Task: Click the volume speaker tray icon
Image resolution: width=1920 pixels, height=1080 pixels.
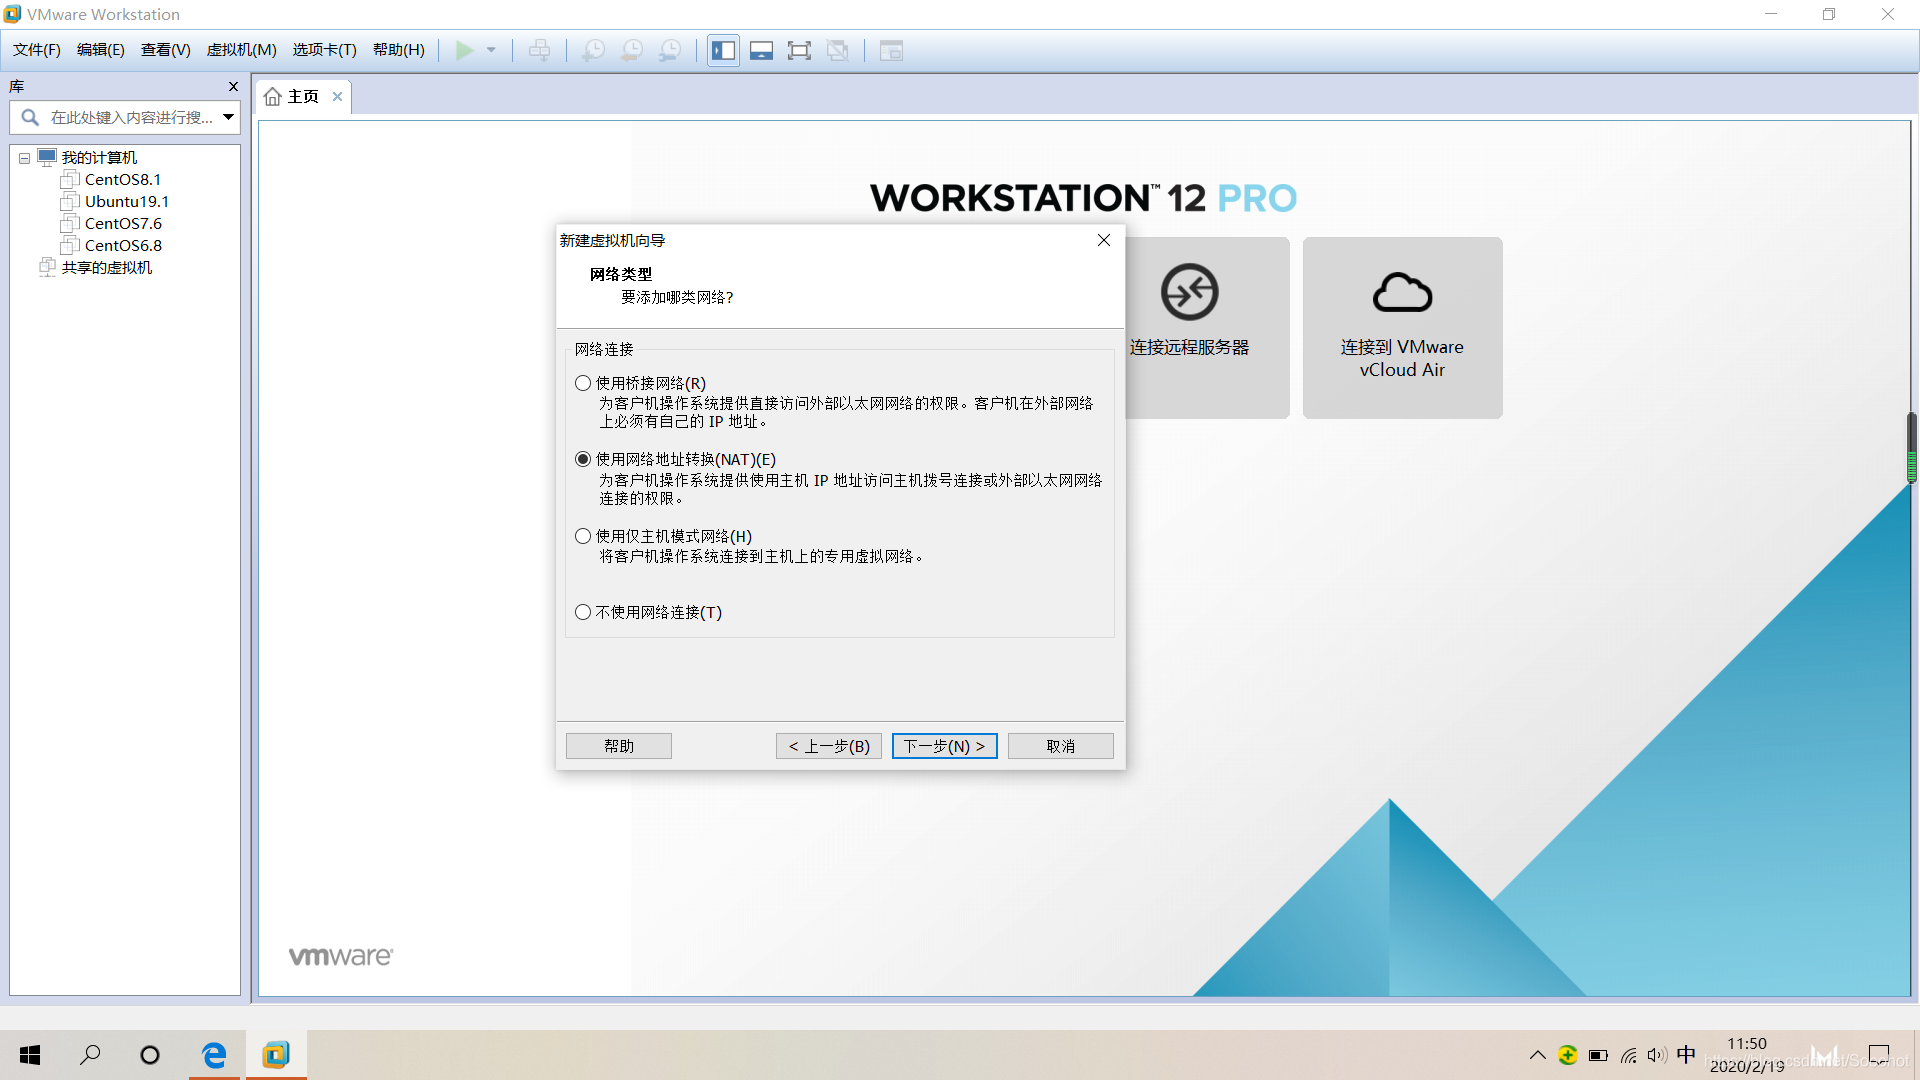Action: (x=1657, y=1055)
